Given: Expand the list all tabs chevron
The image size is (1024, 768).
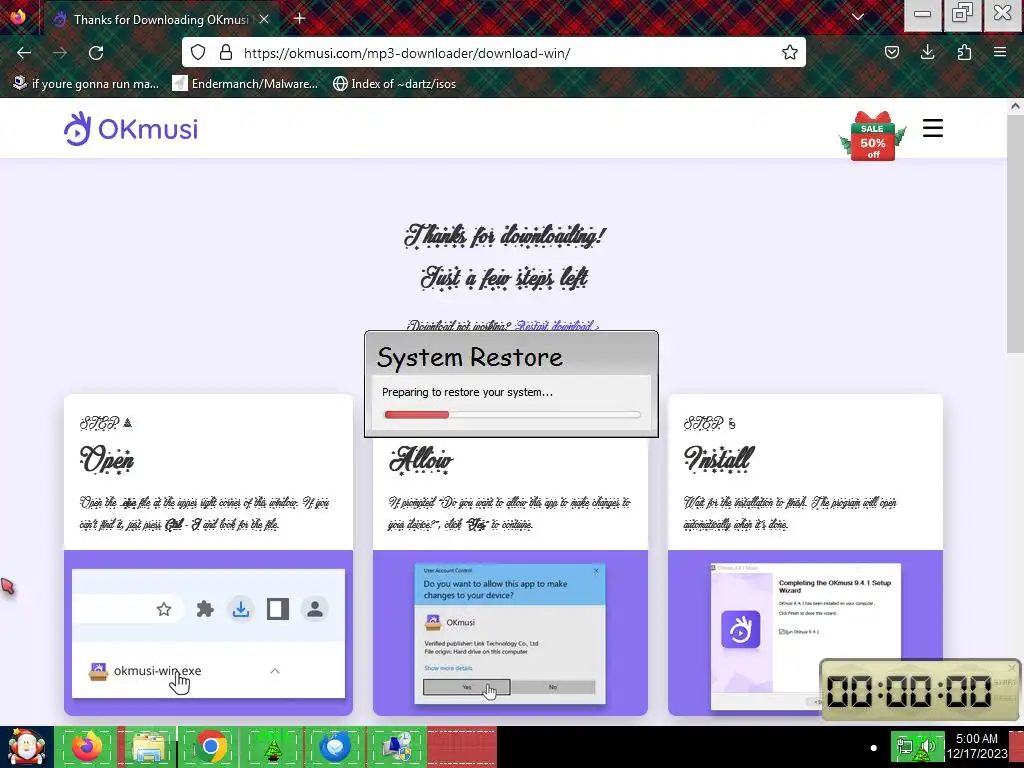Looking at the screenshot, I should tap(858, 17).
